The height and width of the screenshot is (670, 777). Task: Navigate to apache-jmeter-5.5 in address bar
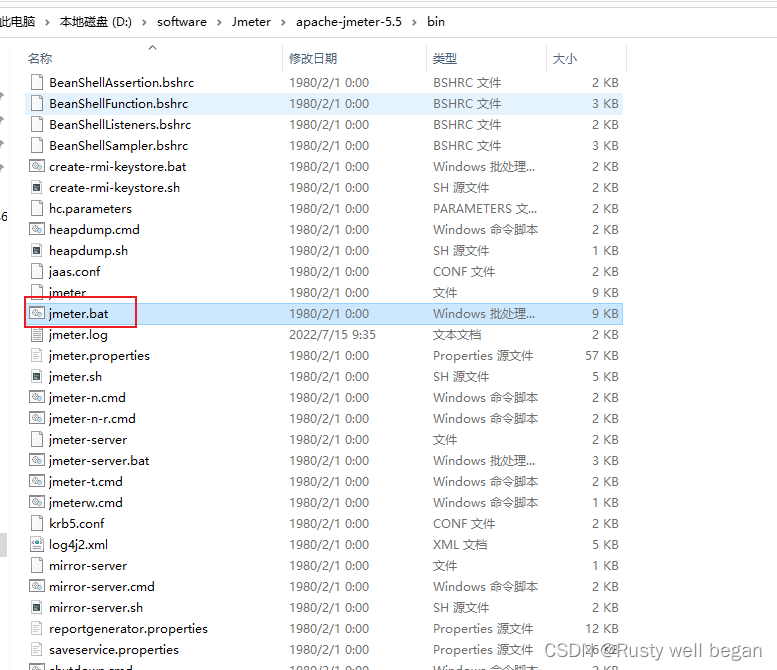pyautogui.click(x=349, y=22)
